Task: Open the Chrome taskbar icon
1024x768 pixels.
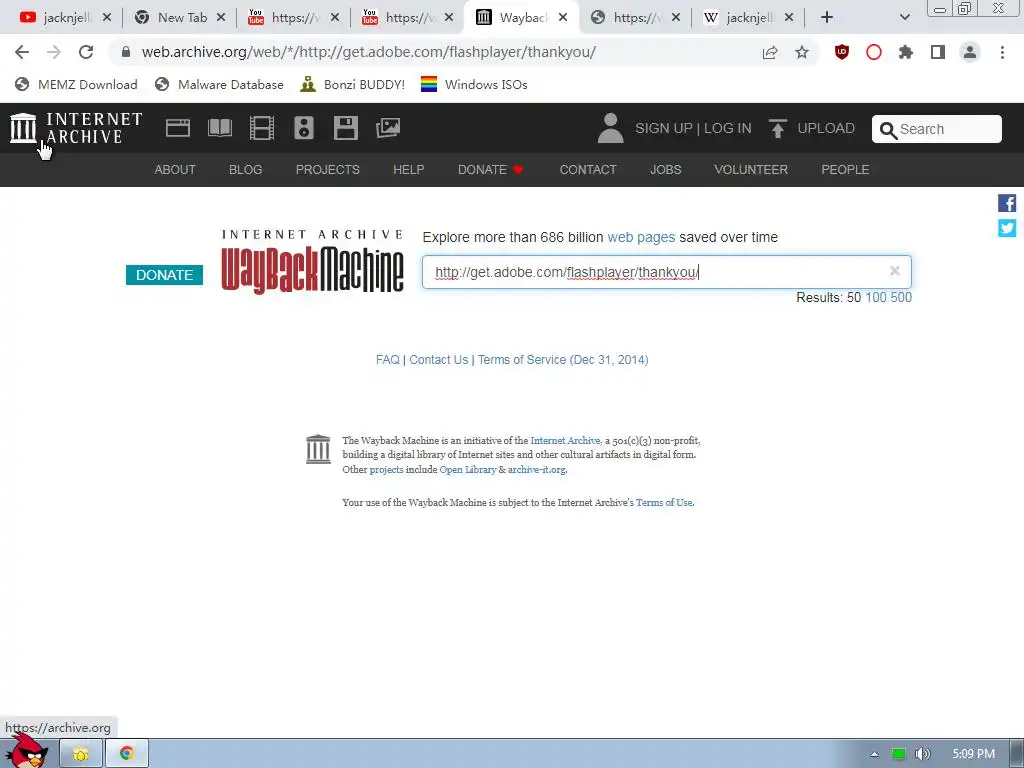Action: [127, 754]
